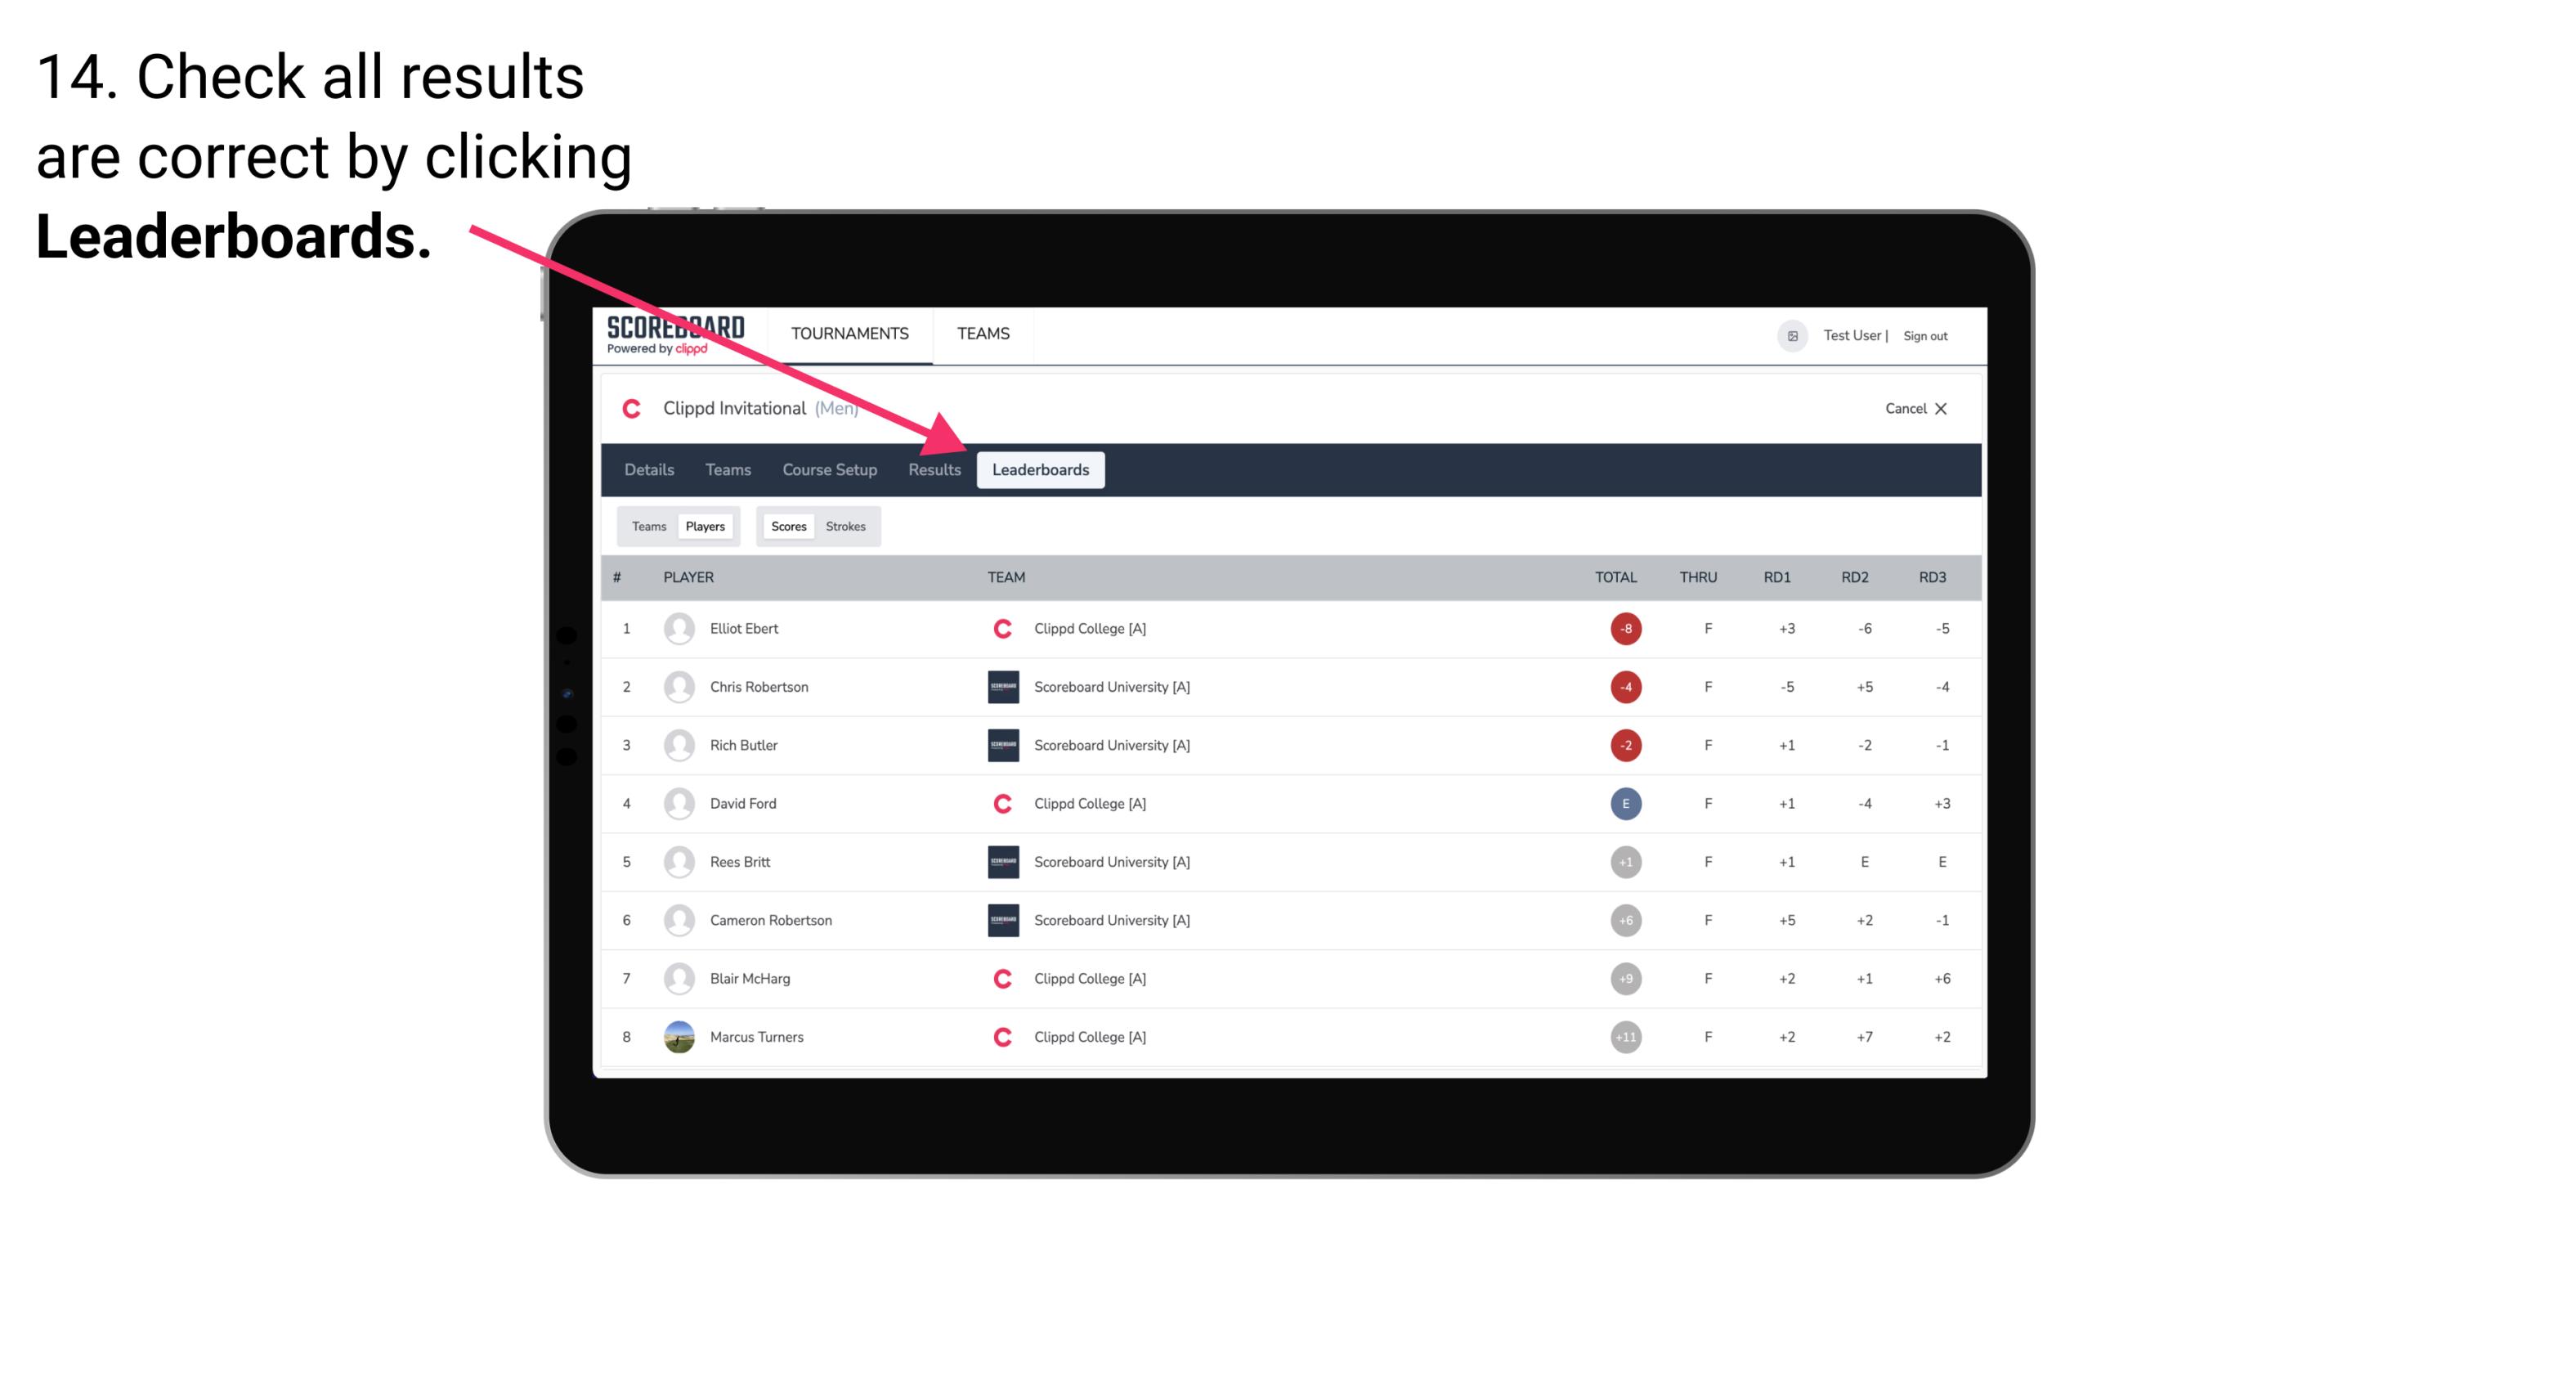
Task: Select the Results tab
Action: pyautogui.click(x=933, y=469)
